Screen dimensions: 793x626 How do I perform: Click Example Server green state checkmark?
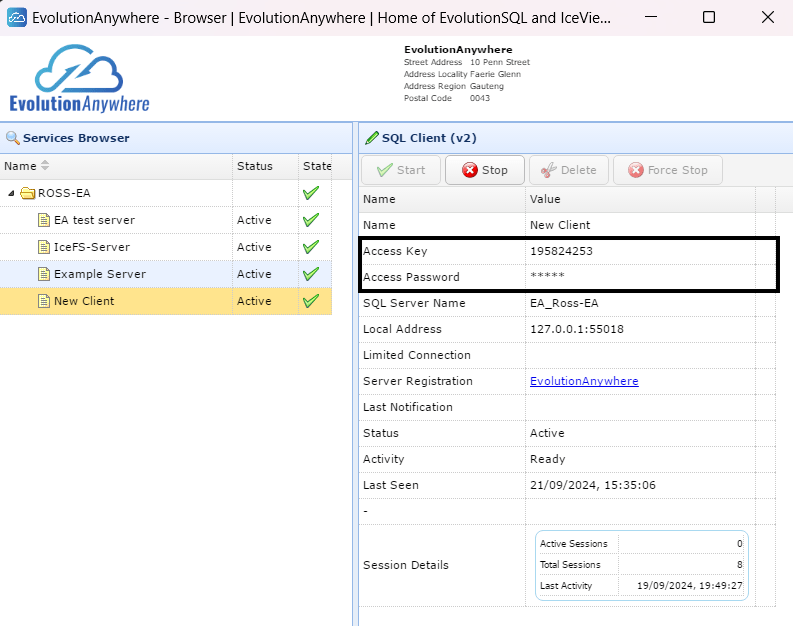311,274
